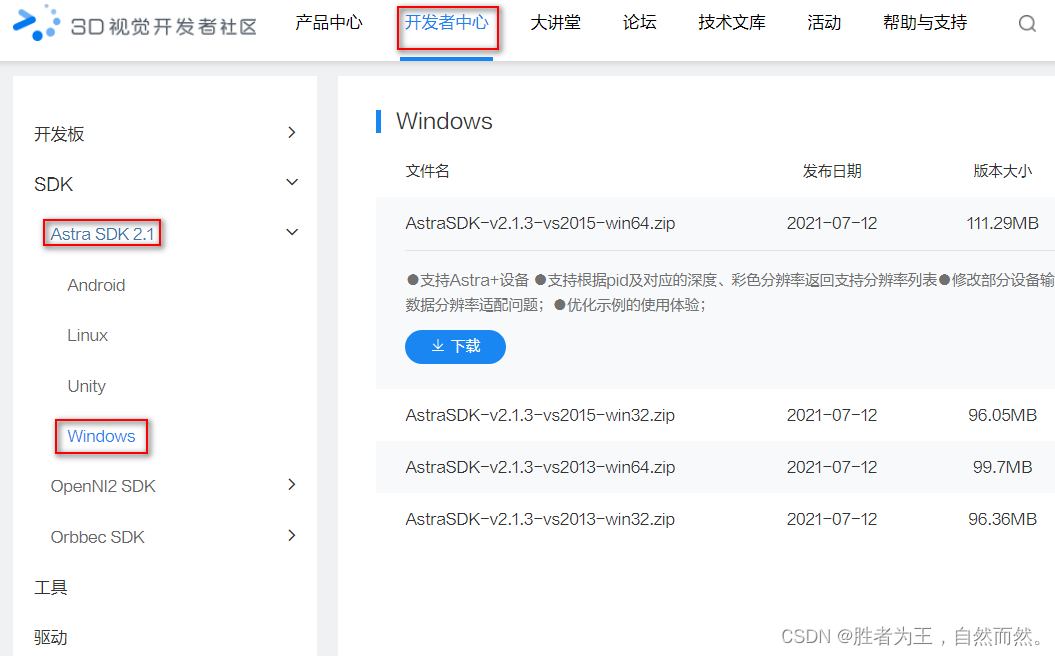
Task: Click the date in the vs2015-win64 row
Action: [x=832, y=223]
